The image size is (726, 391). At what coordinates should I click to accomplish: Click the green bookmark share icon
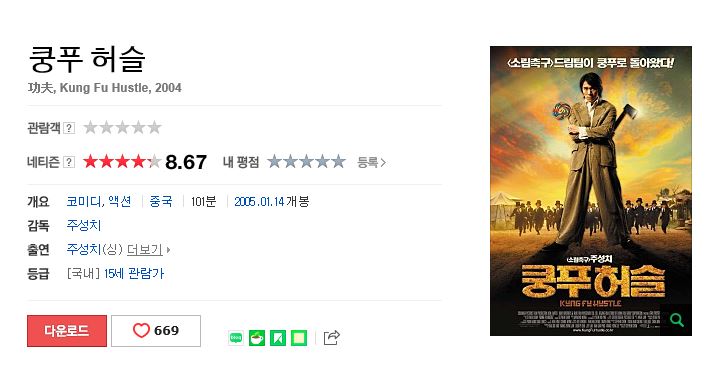278,338
